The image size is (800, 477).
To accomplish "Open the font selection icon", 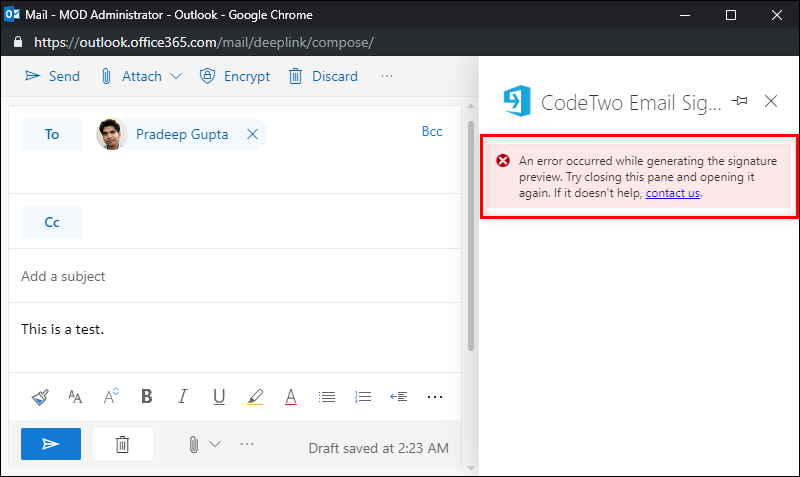I will [x=75, y=397].
